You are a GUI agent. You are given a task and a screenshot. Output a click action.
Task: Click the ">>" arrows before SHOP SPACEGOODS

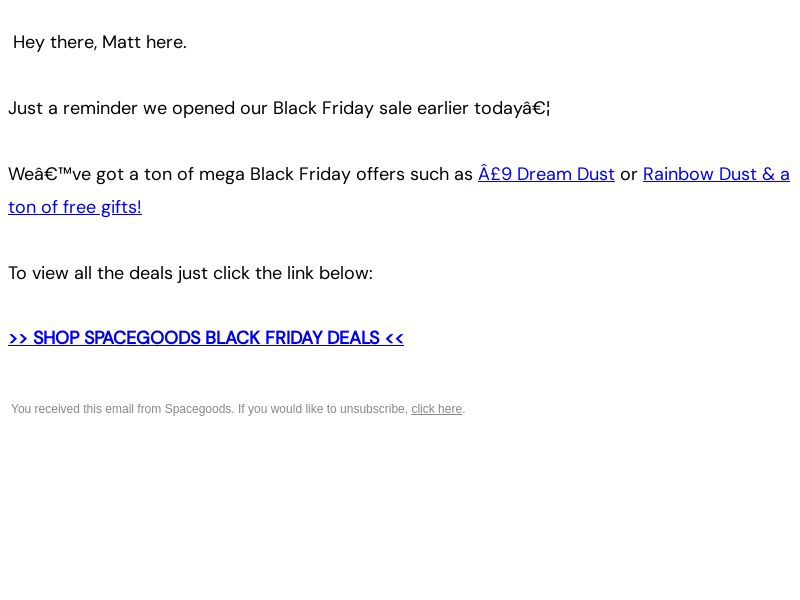click(18, 338)
